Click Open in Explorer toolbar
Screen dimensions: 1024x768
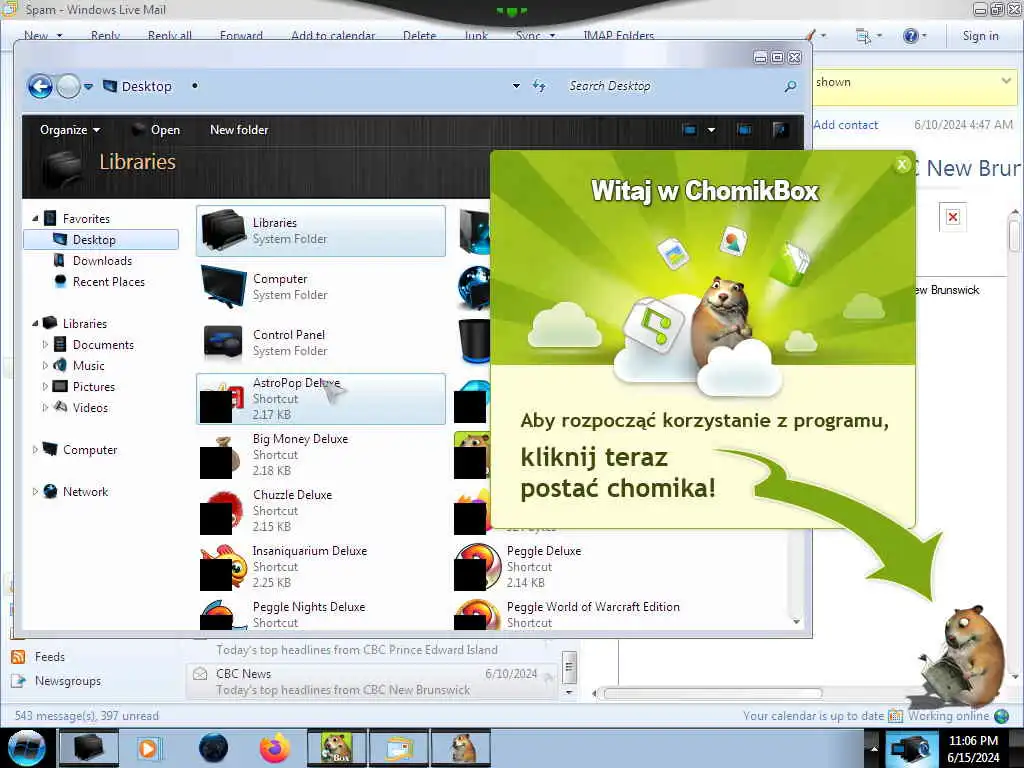(x=156, y=129)
